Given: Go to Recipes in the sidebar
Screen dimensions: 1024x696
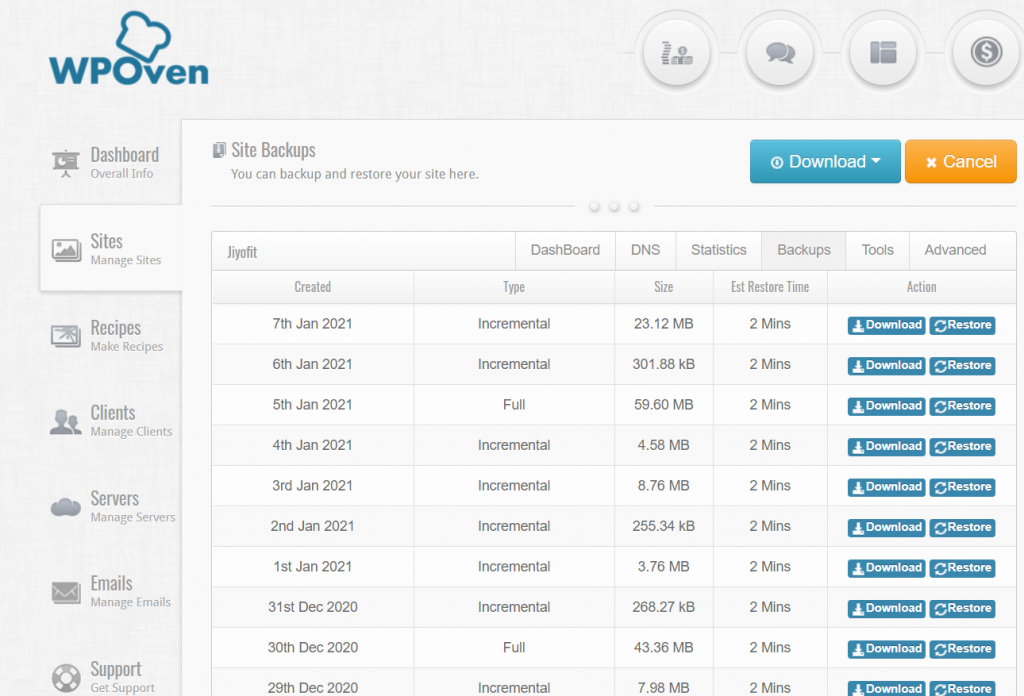Looking at the screenshot, I should pos(110,335).
